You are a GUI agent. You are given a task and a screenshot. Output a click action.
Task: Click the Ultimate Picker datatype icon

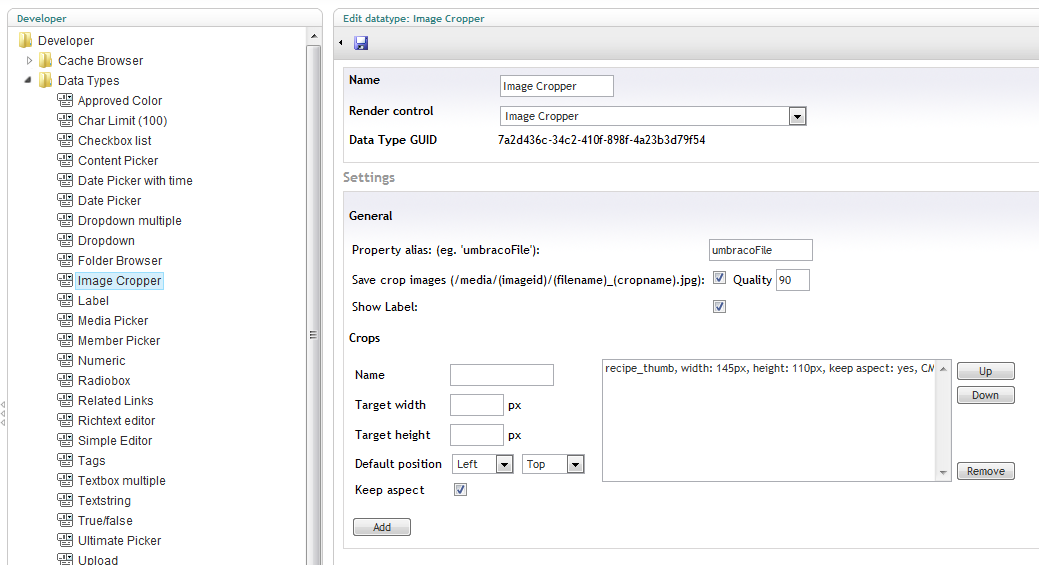coord(65,540)
